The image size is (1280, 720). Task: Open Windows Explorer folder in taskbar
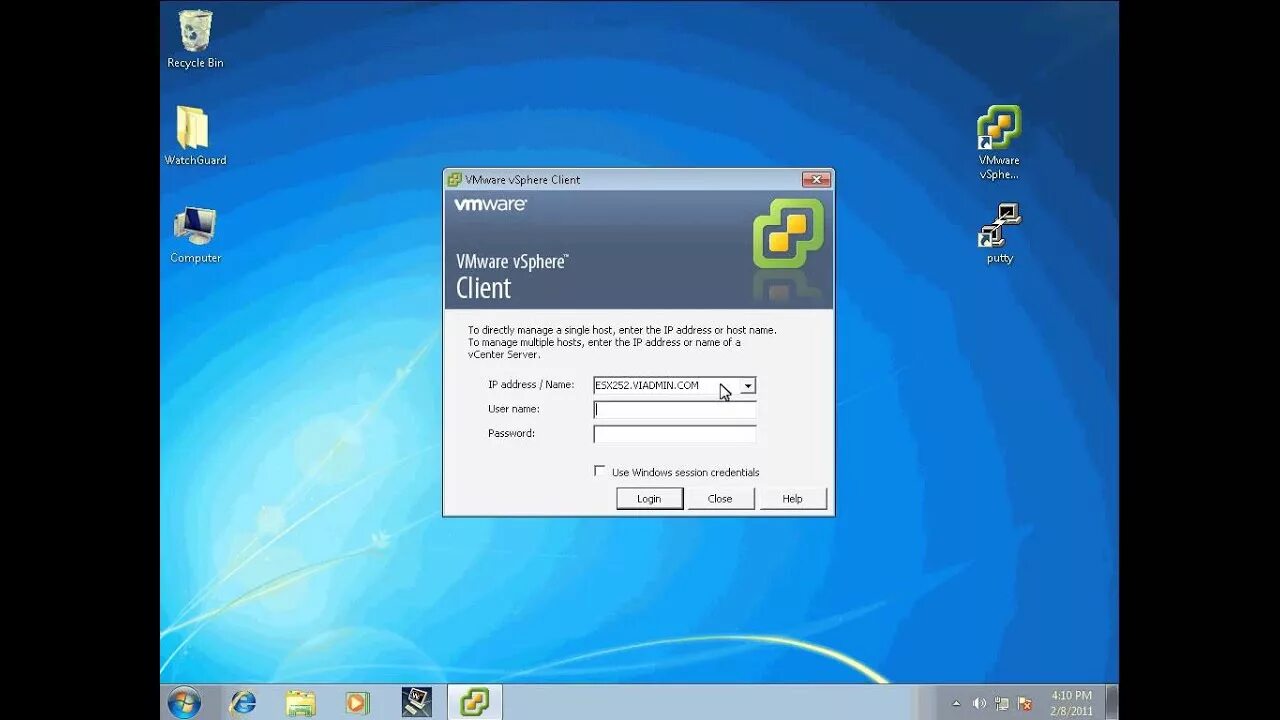pos(300,703)
